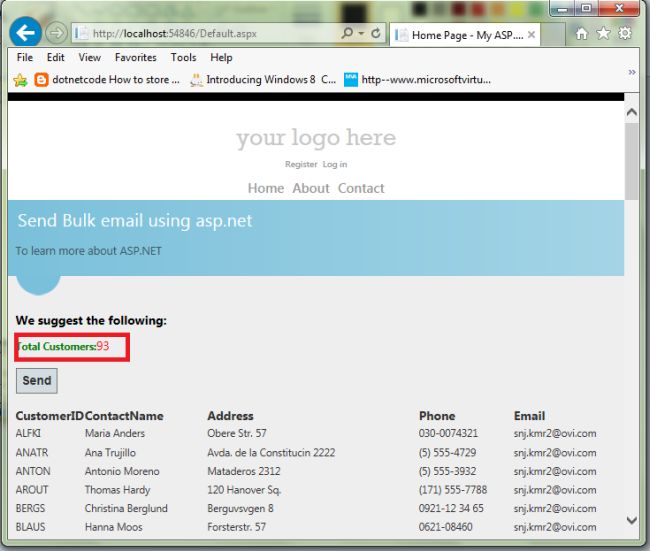This screenshot has width=650, height=551.
Task: Click the Email column header
Action: click(x=529, y=416)
